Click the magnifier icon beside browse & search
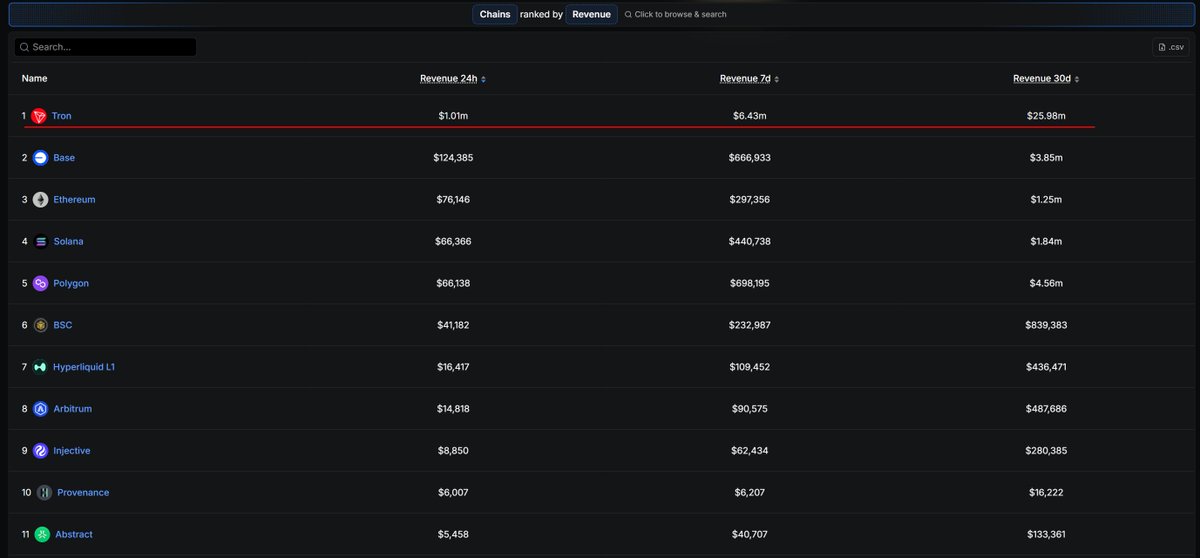This screenshot has height=558, width=1200. [x=628, y=15]
